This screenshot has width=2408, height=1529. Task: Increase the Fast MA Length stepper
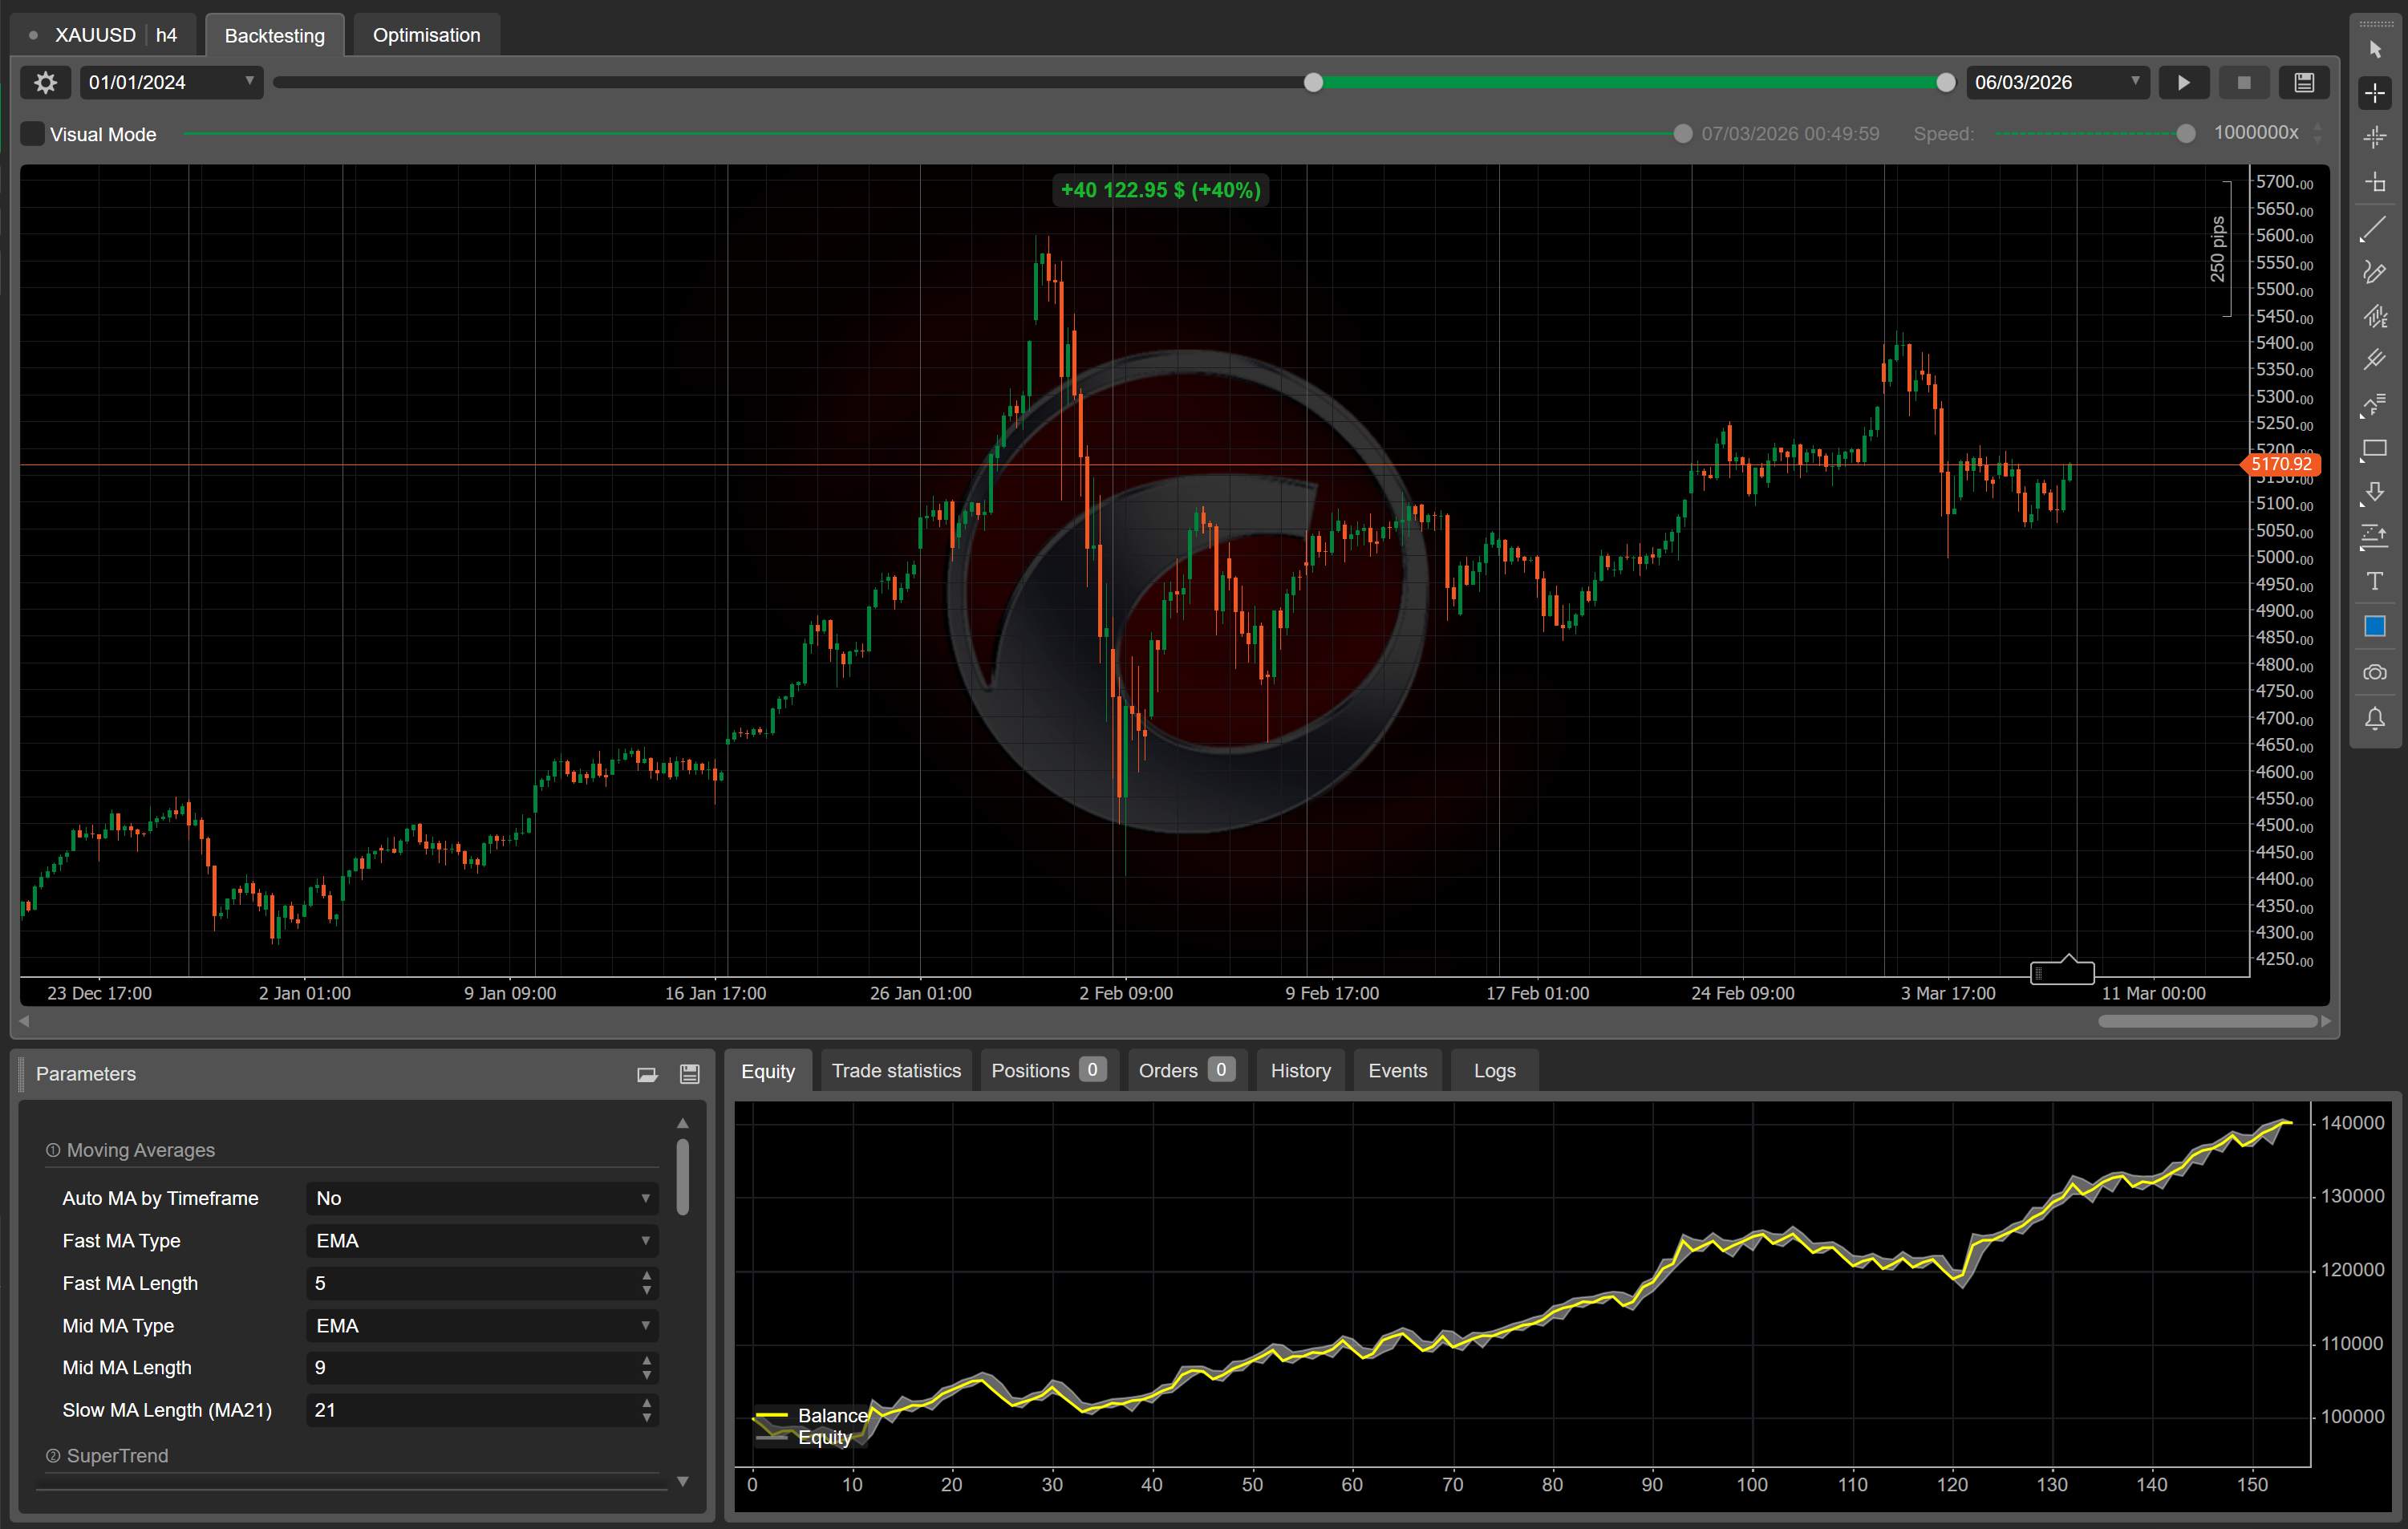point(646,1276)
